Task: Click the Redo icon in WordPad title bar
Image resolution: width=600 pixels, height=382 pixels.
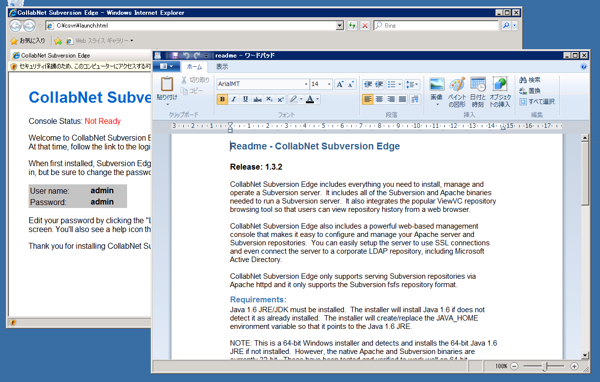Action: tap(197, 56)
